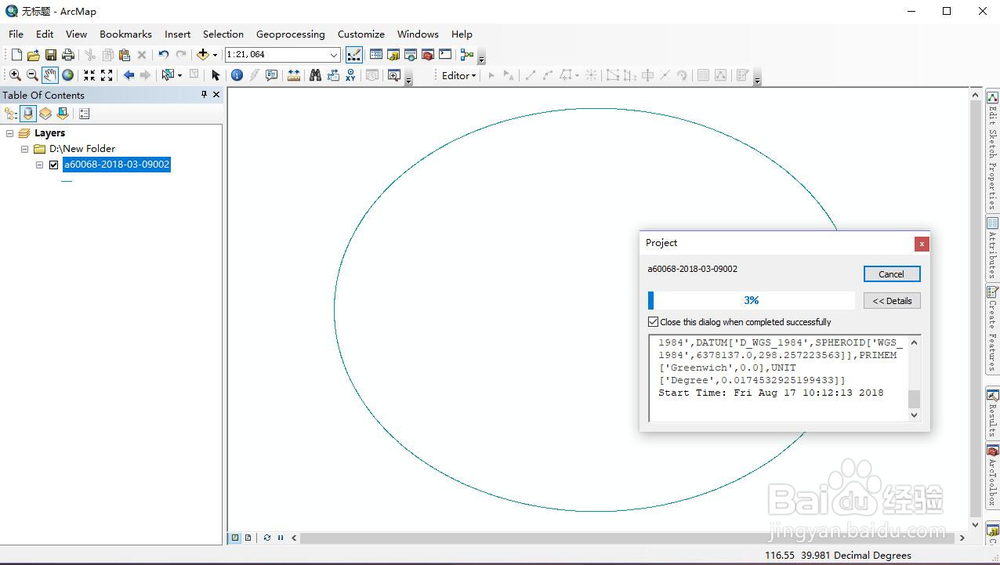The height and width of the screenshot is (565, 1000).
Task: Switch to List By Visibility view
Action: 45,114
